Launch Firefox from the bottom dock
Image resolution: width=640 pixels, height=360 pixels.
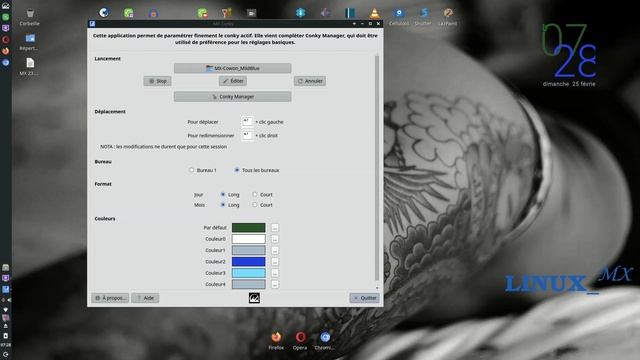276,340
